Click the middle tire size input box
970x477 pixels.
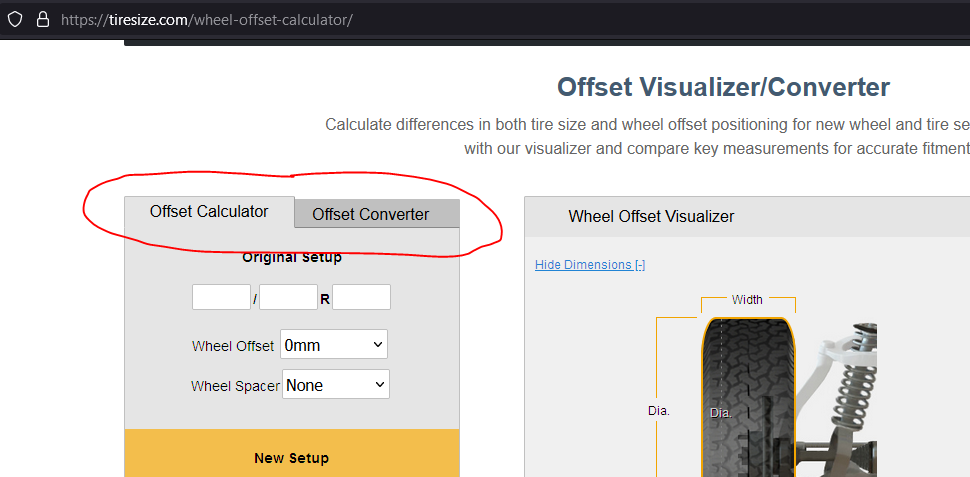(288, 297)
